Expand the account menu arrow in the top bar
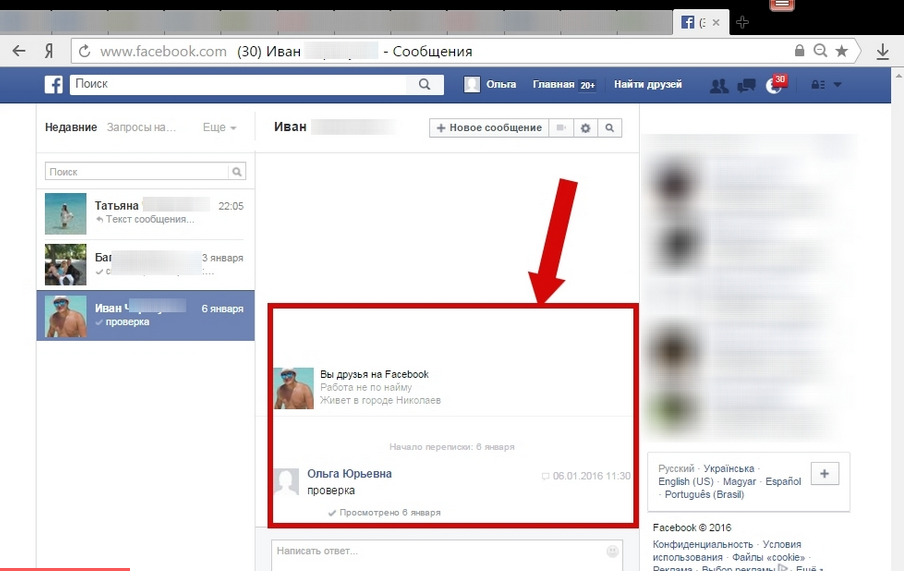Image resolution: width=904 pixels, height=571 pixels. click(837, 85)
